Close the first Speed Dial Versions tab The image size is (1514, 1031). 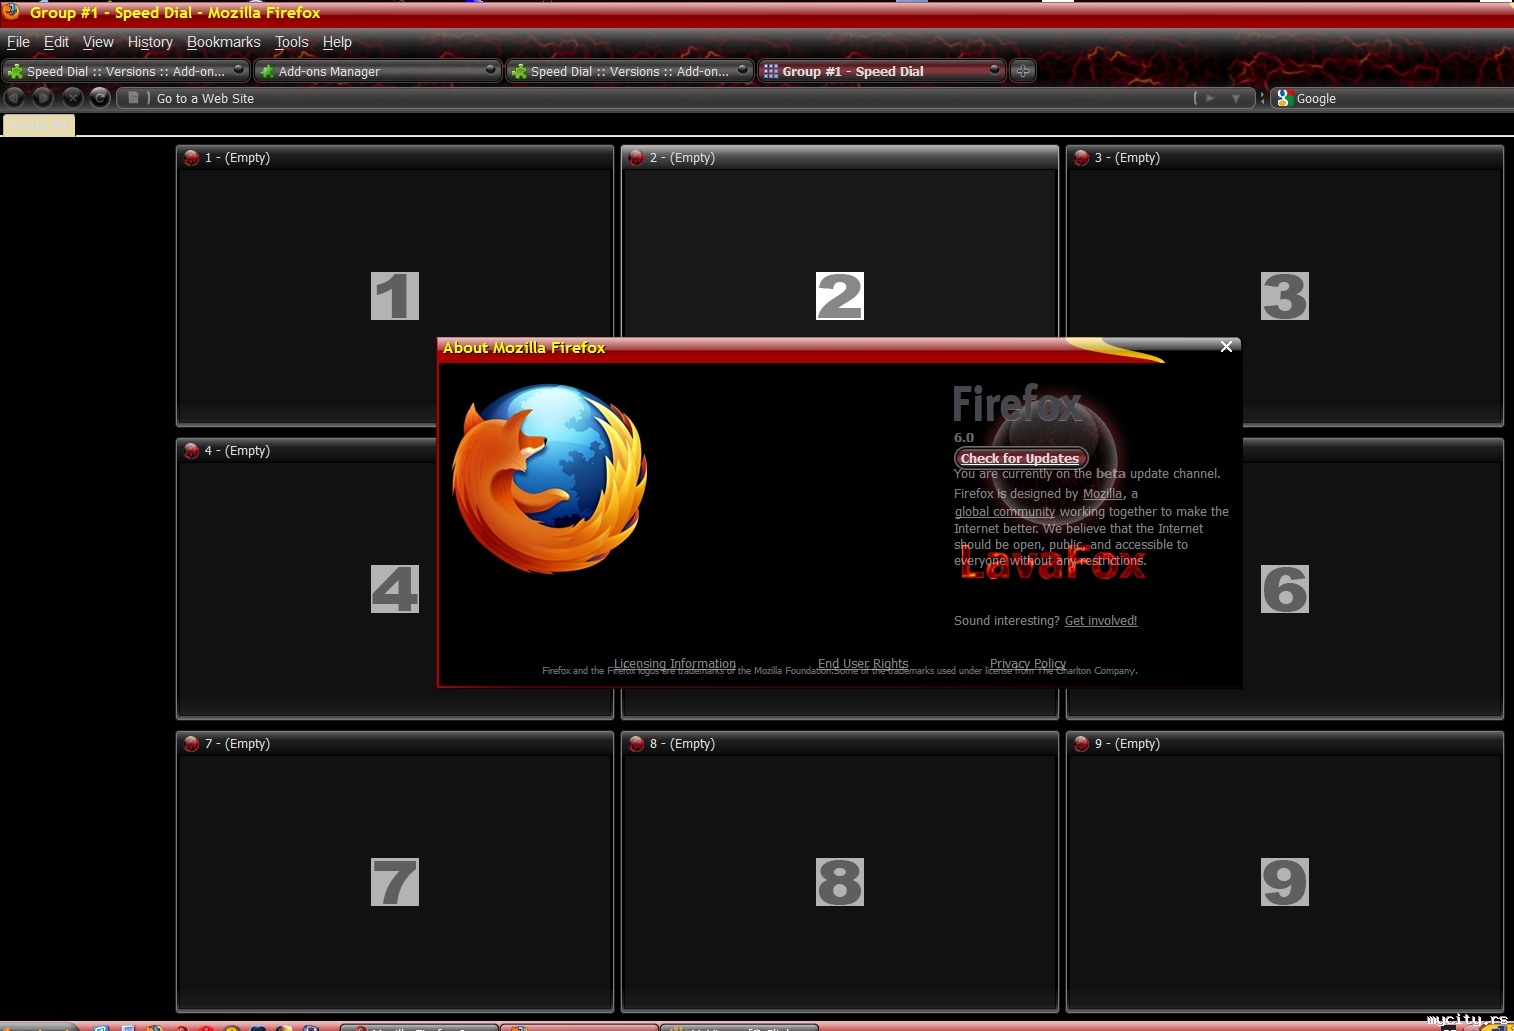pyautogui.click(x=238, y=69)
